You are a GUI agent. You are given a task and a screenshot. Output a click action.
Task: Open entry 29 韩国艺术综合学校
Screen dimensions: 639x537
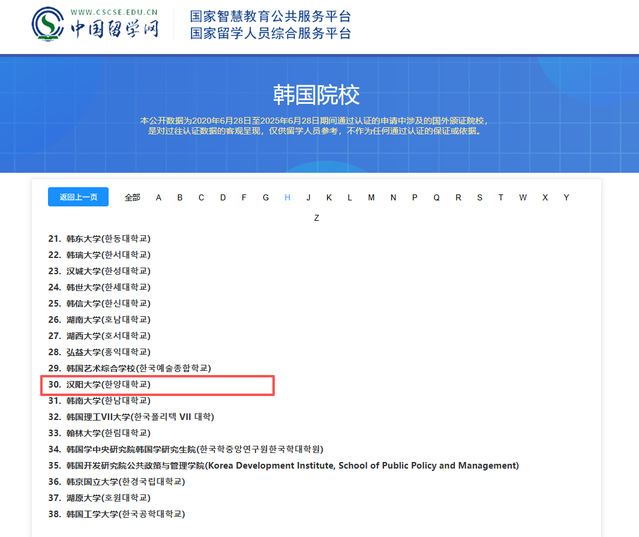point(130,368)
